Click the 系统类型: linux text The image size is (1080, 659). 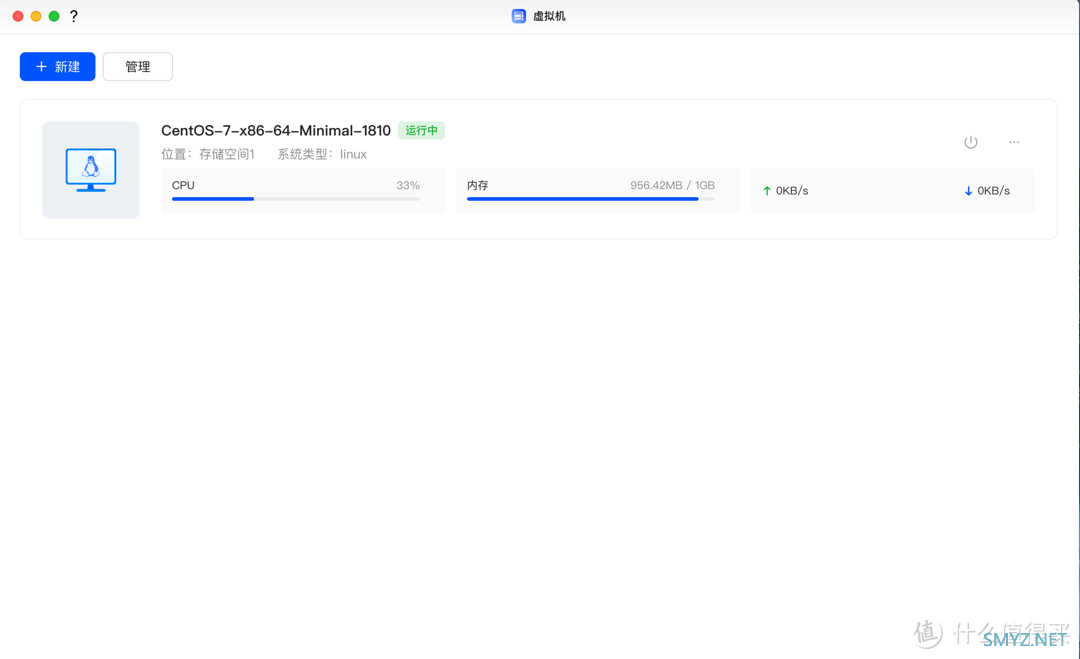coord(322,154)
